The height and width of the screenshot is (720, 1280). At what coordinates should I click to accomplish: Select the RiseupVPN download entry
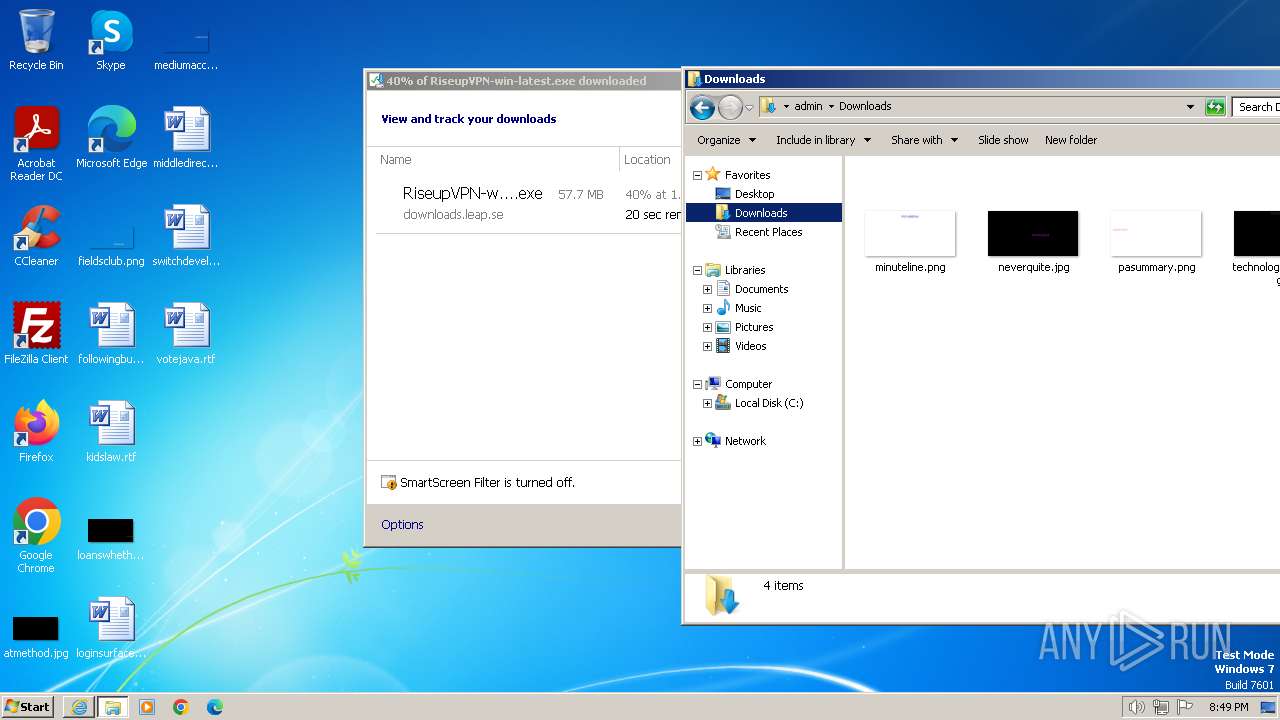(529, 204)
